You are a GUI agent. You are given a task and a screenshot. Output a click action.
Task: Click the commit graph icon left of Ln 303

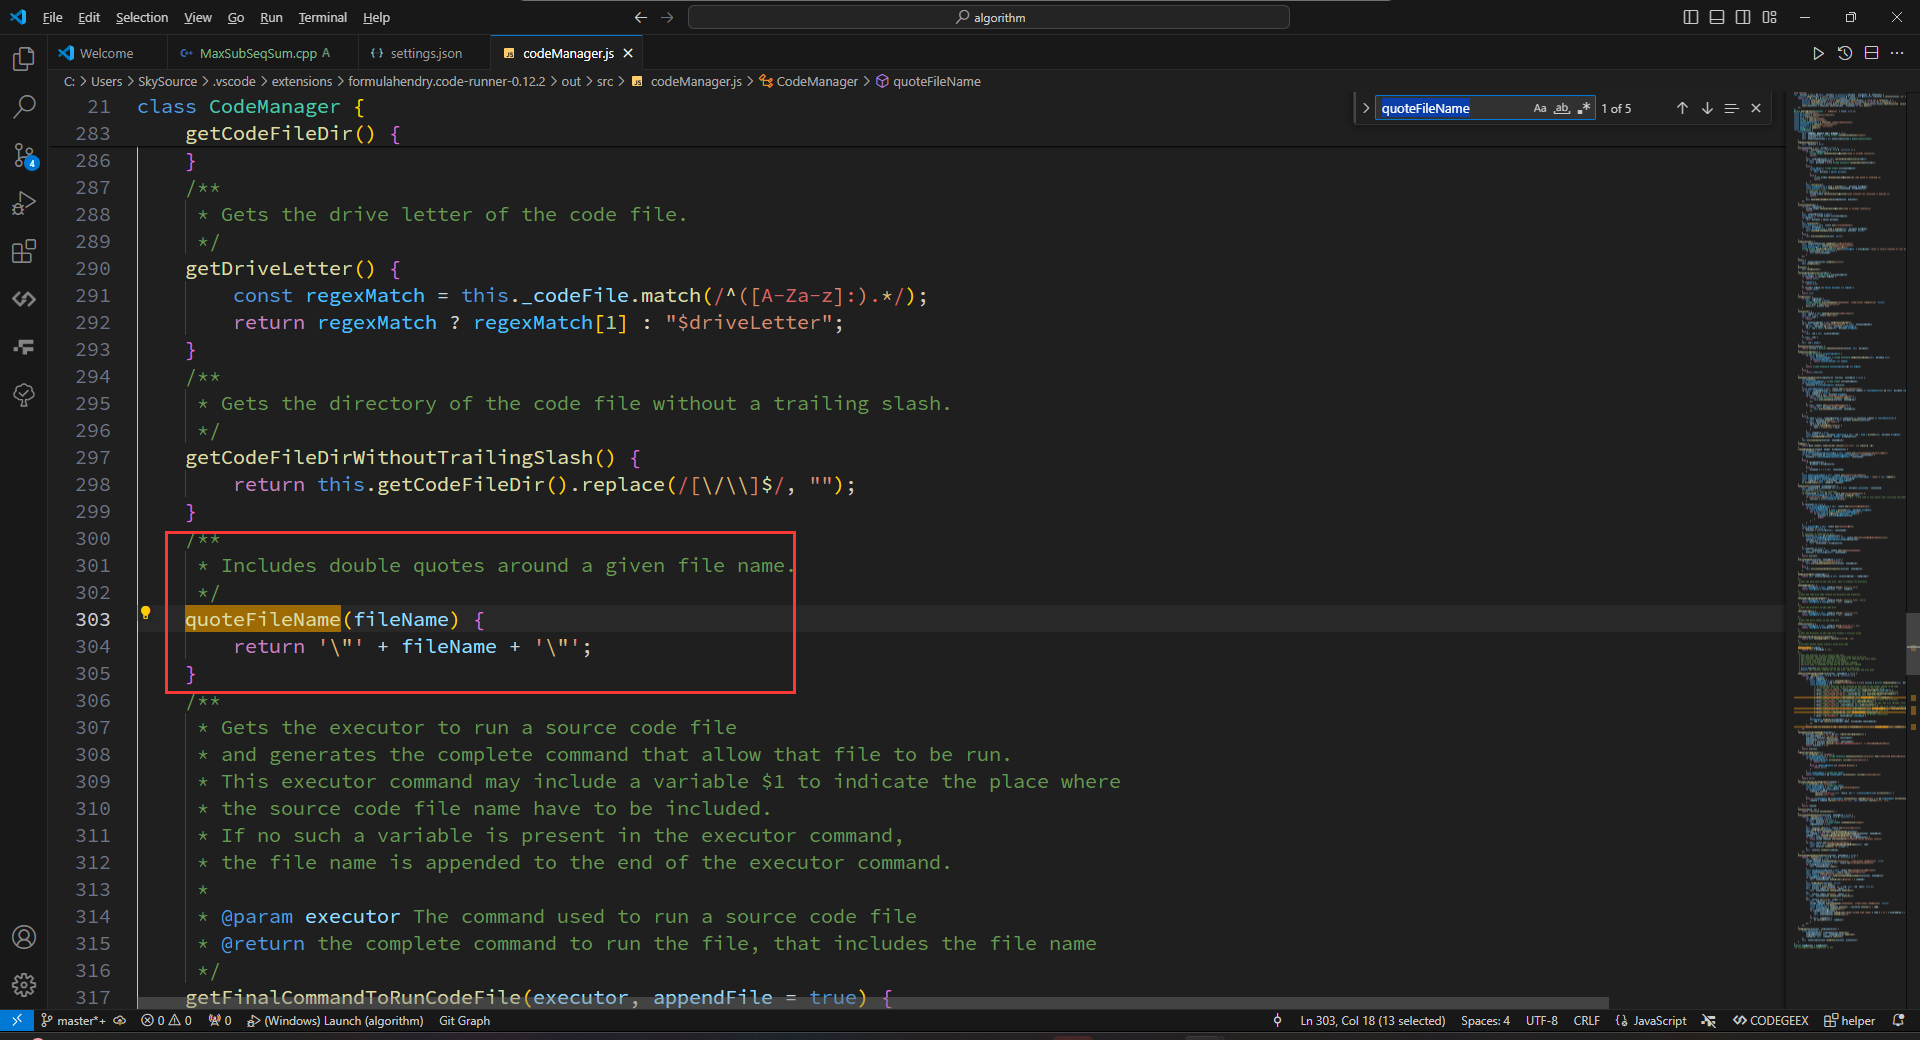pos(1277,1021)
